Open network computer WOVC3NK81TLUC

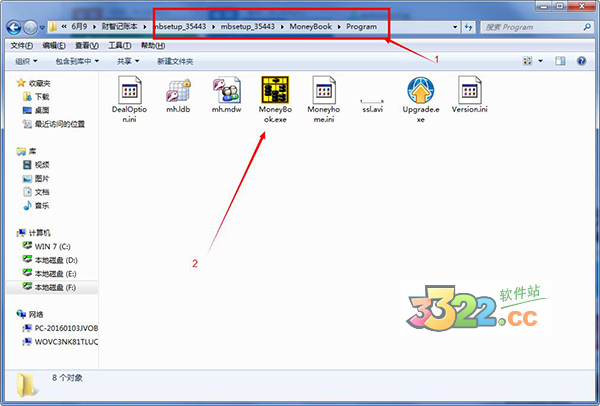point(66,342)
